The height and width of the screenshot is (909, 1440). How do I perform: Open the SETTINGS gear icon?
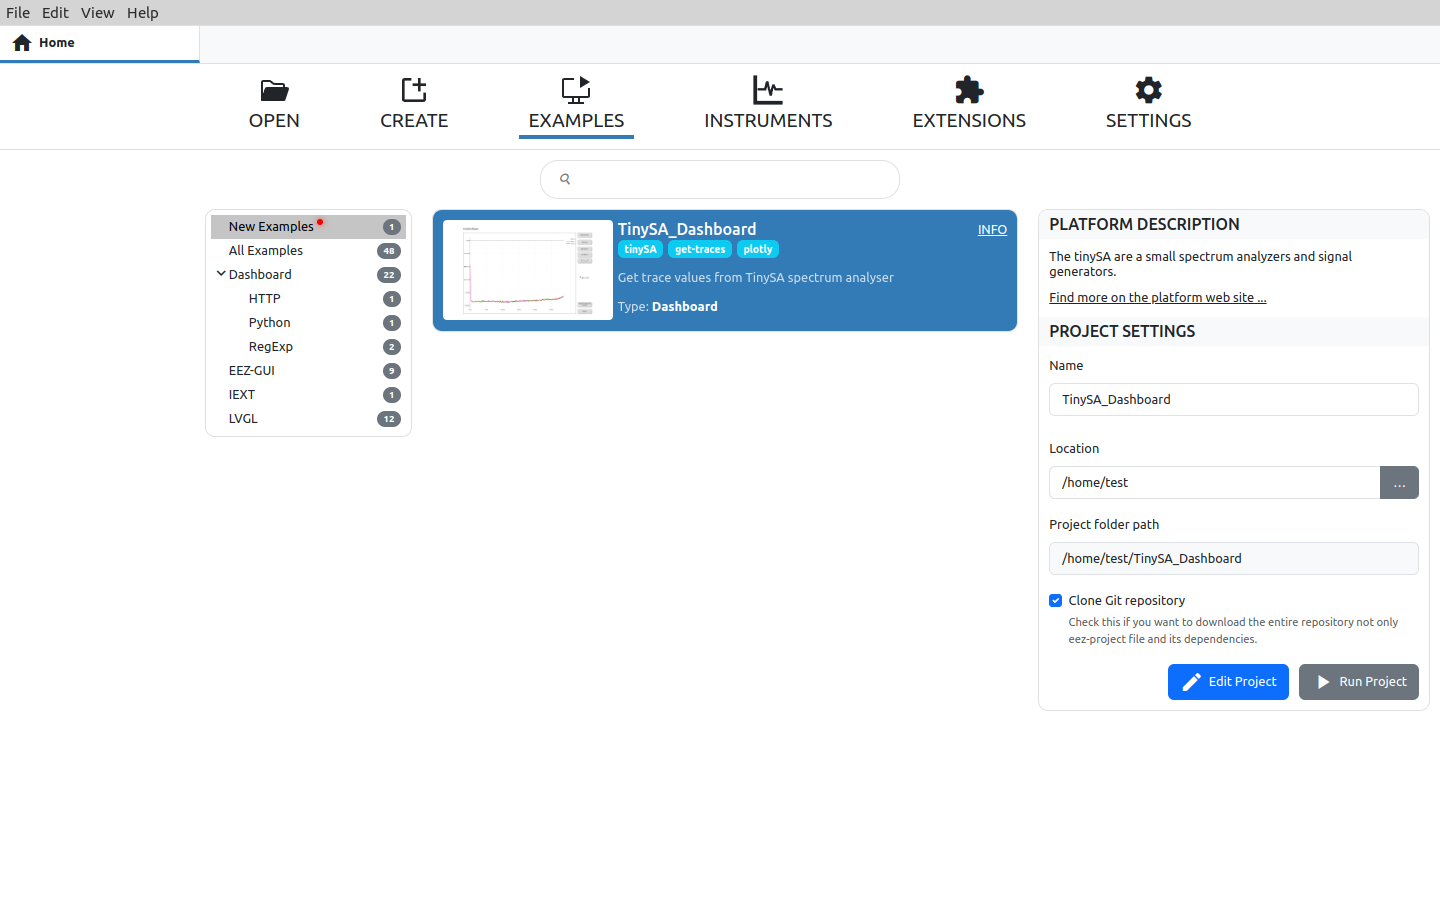[1149, 90]
